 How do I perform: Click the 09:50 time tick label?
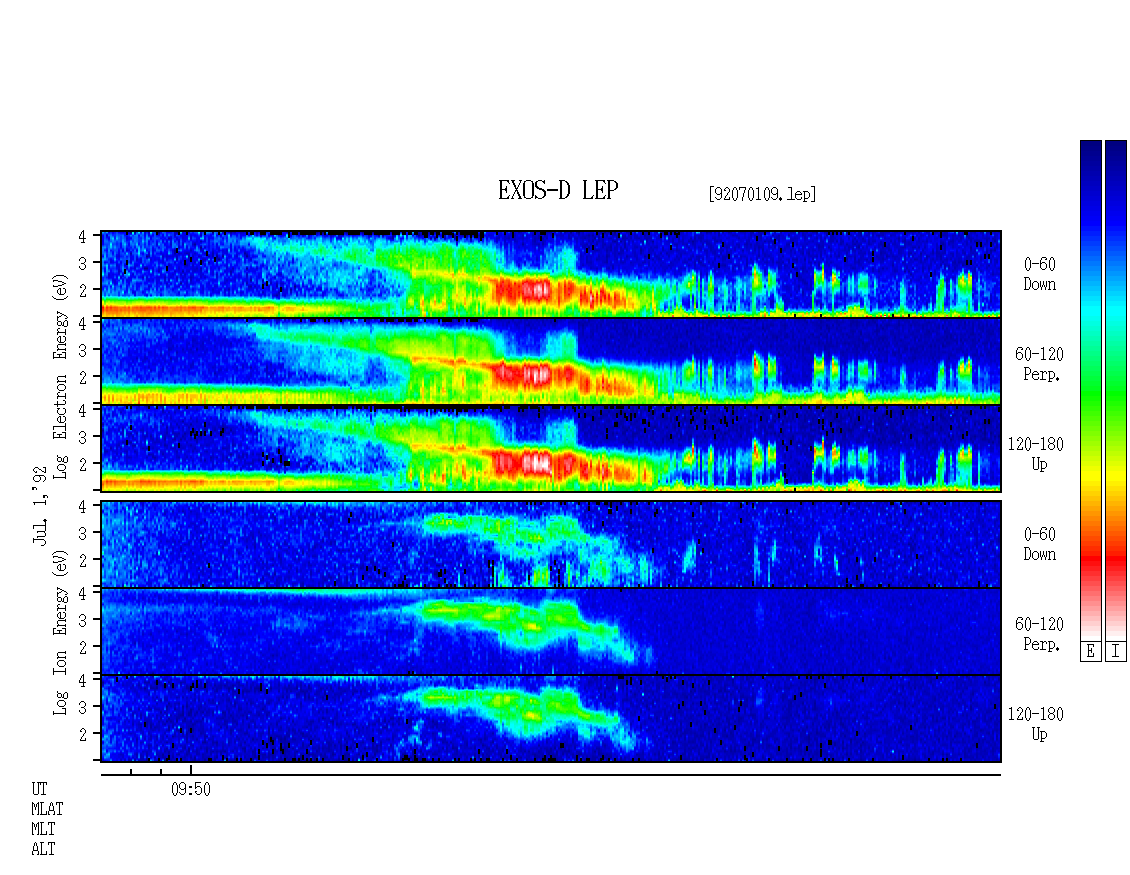tap(191, 789)
